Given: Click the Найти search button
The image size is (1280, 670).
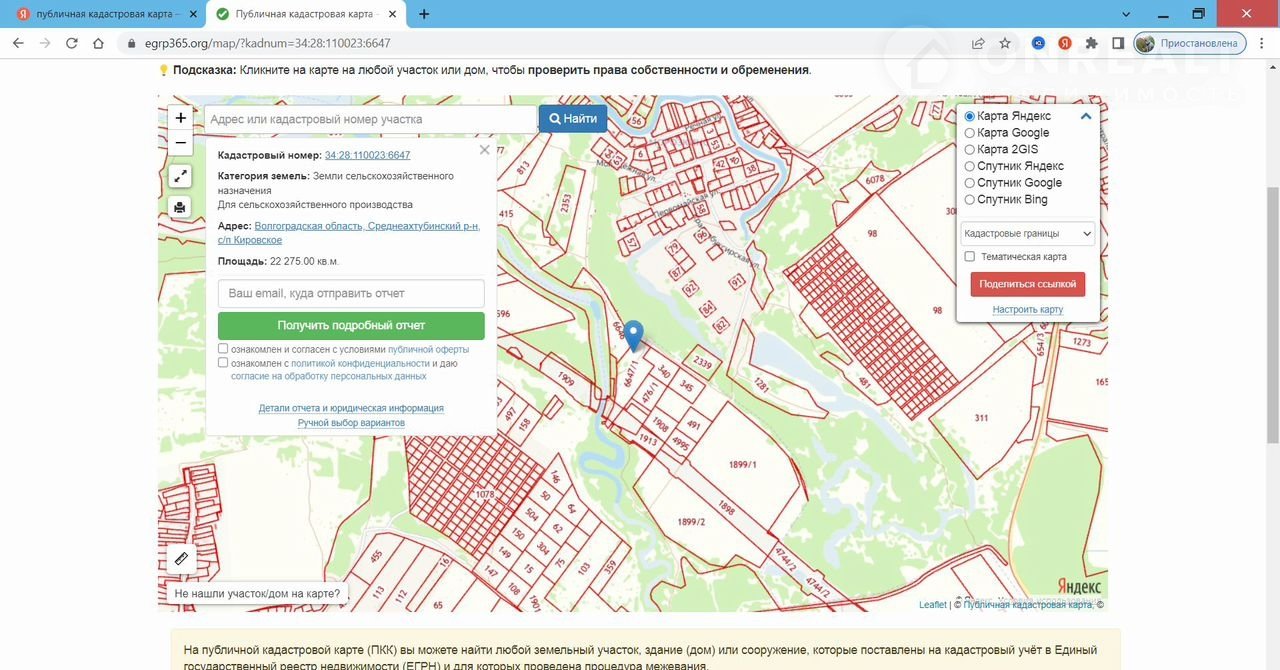Looking at the screenshot, I should (573, 118).
